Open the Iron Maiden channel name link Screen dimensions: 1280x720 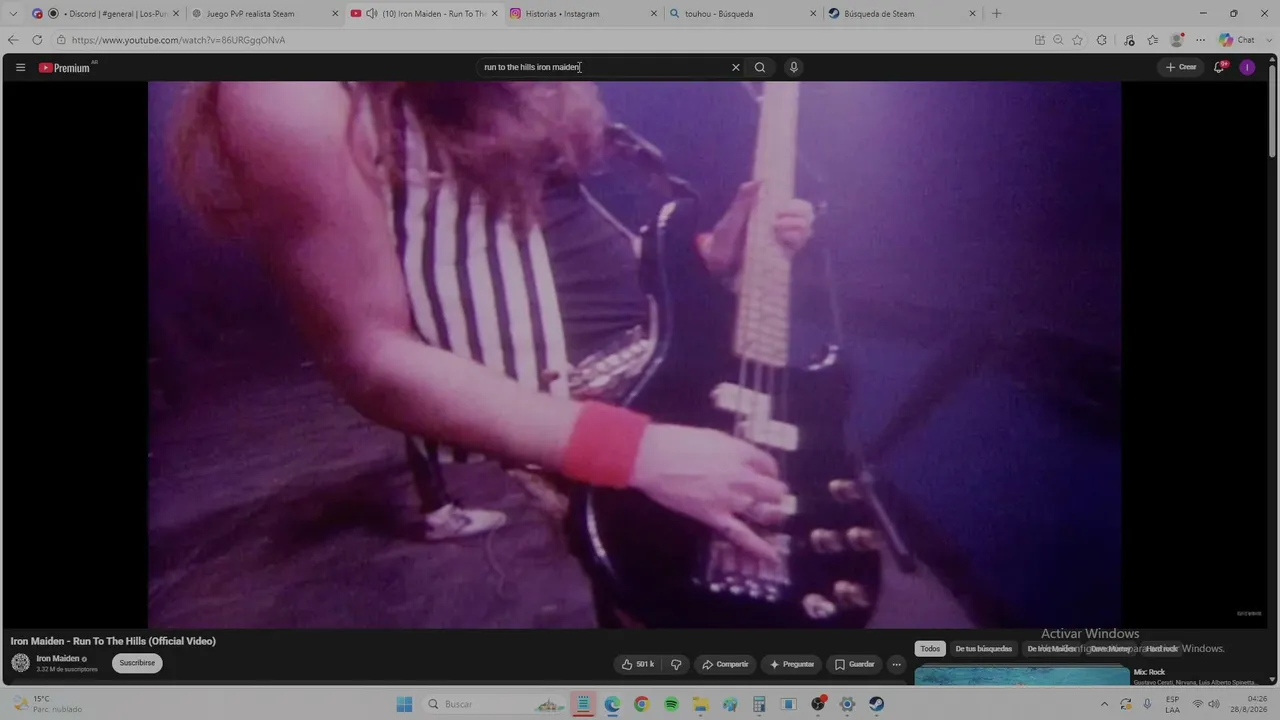[x=58, y=658]
